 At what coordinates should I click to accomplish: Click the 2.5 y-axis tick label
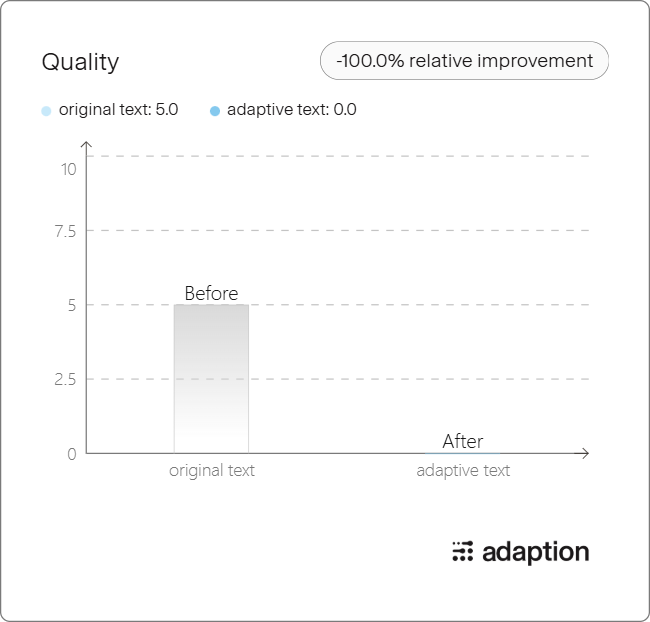click(65, 379)
